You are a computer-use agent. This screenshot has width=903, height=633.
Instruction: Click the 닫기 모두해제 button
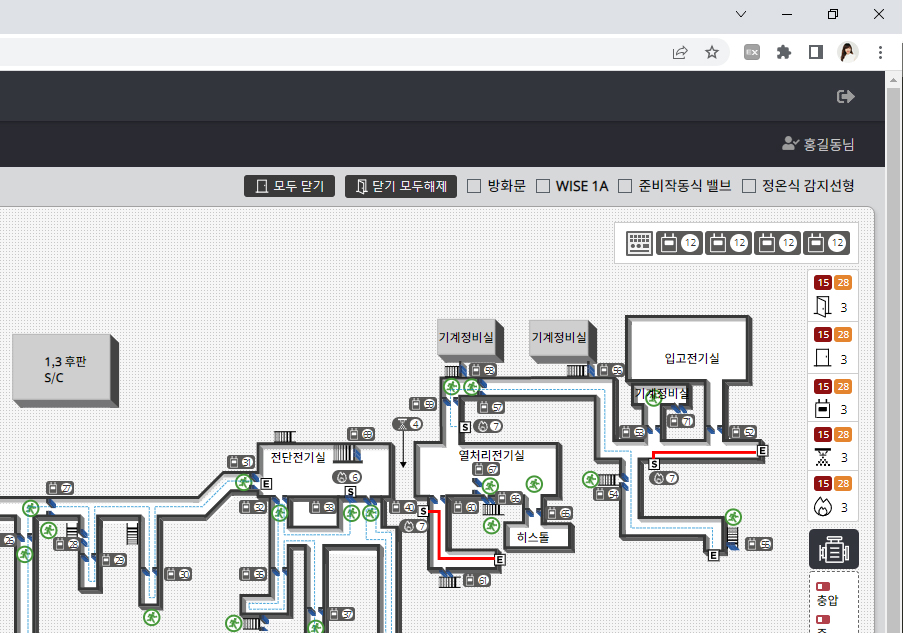point(401,186)
